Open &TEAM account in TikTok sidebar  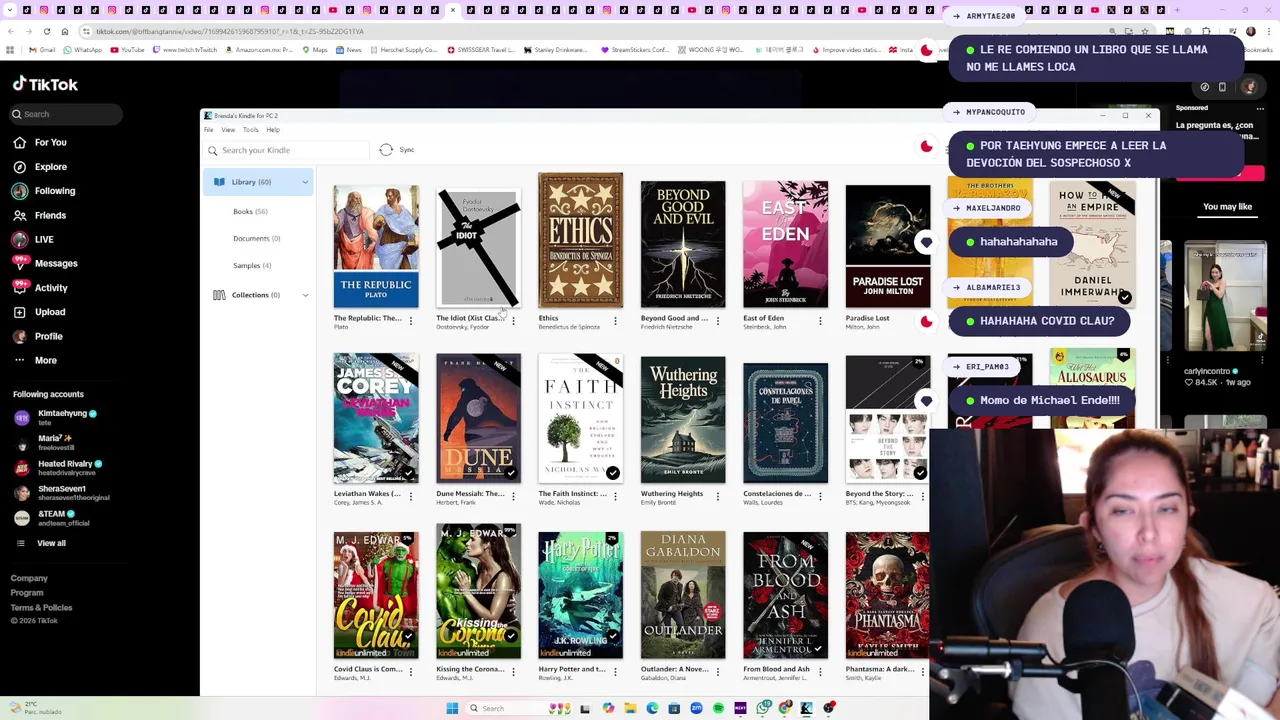(x=62, y=517)
